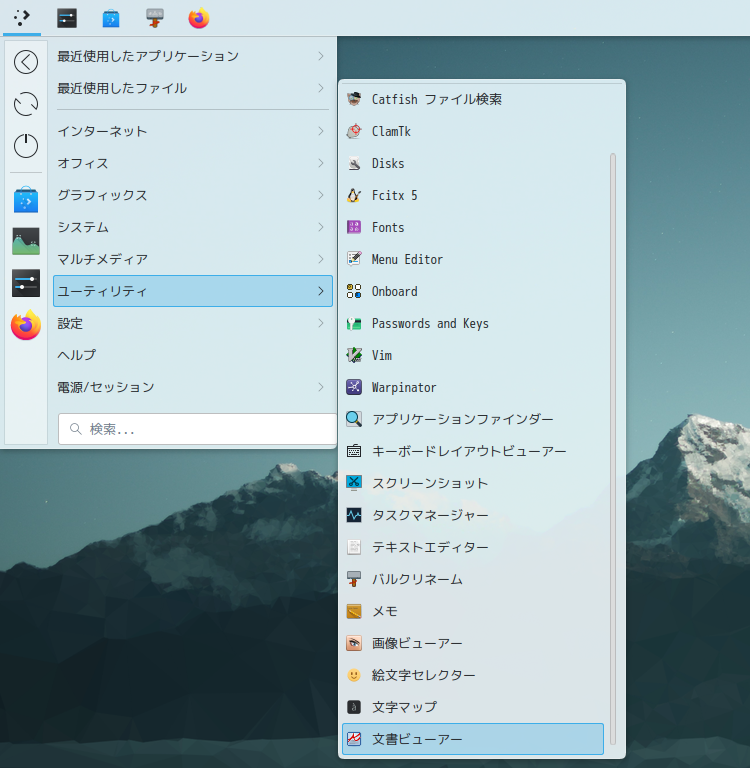Expand the 電源/セッション submenu

click(x=192, y=387)
